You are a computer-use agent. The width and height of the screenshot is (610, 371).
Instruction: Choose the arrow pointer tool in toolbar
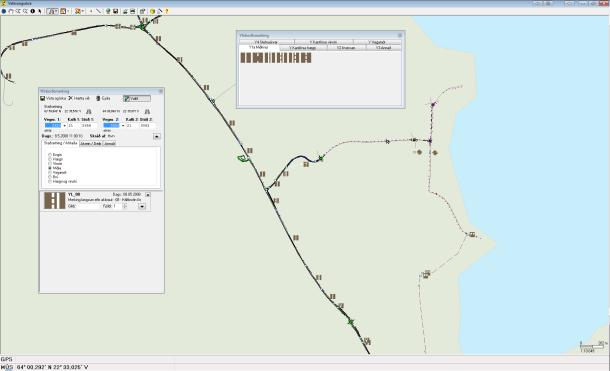pyautogui.click(x=40, y=11)
